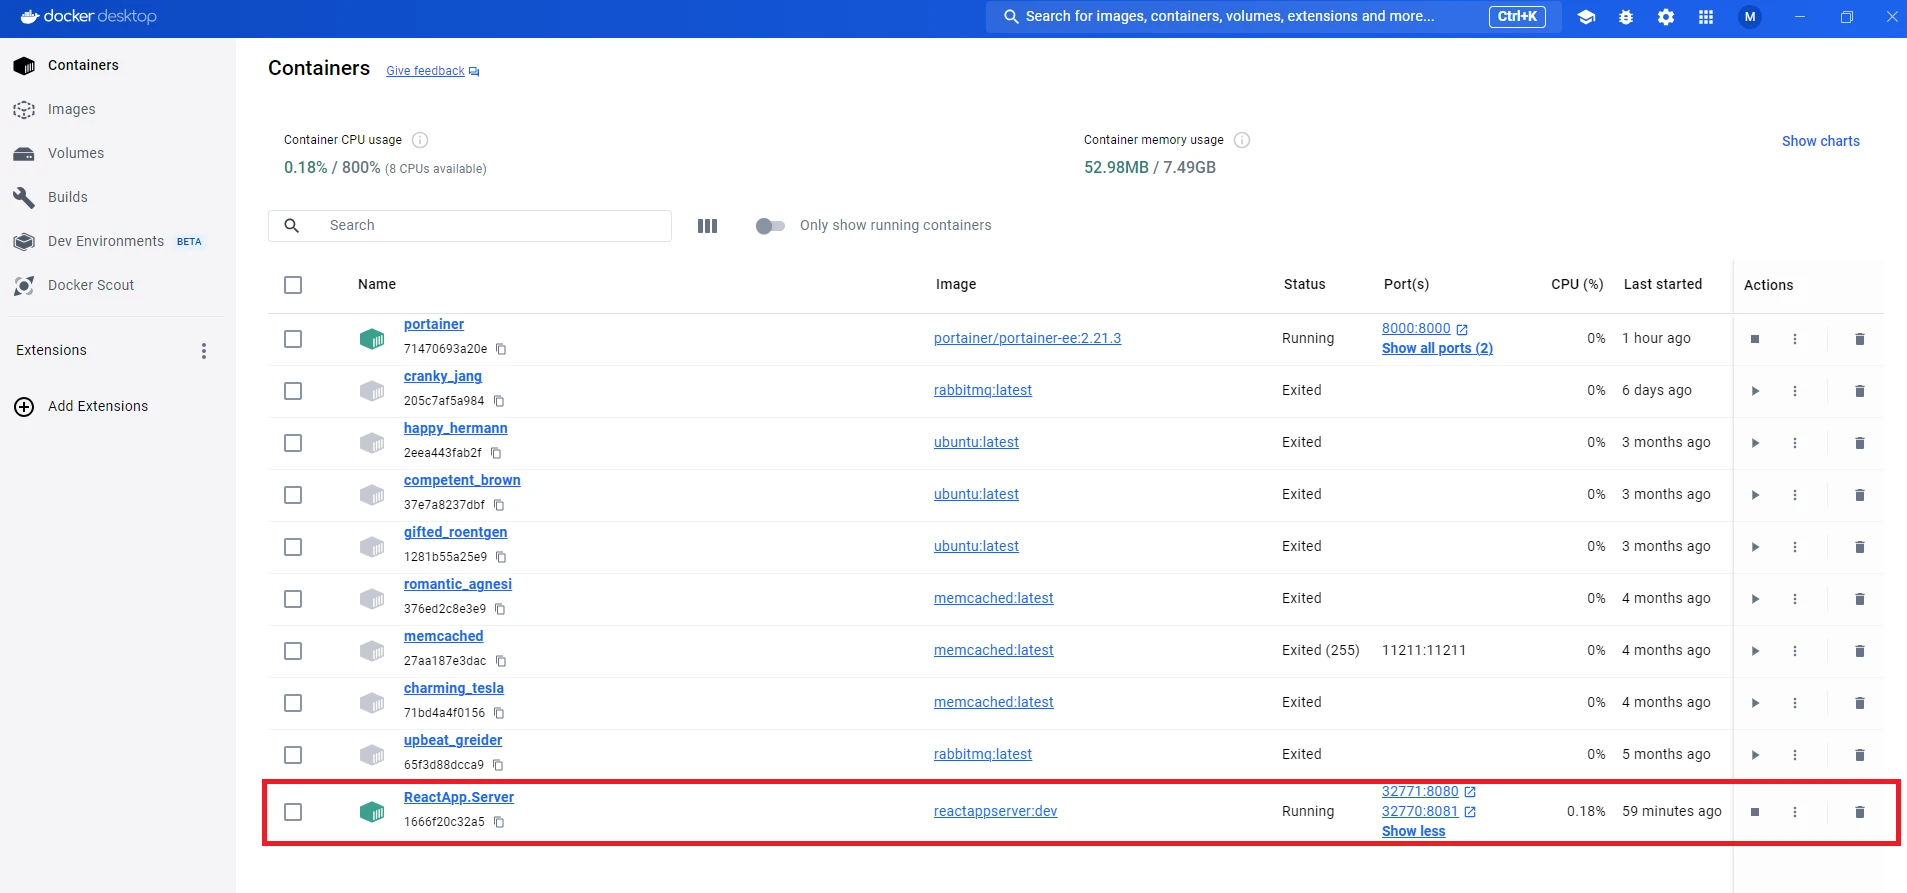Stop the portainer container
The image size is (1907, 893).
1754,339
